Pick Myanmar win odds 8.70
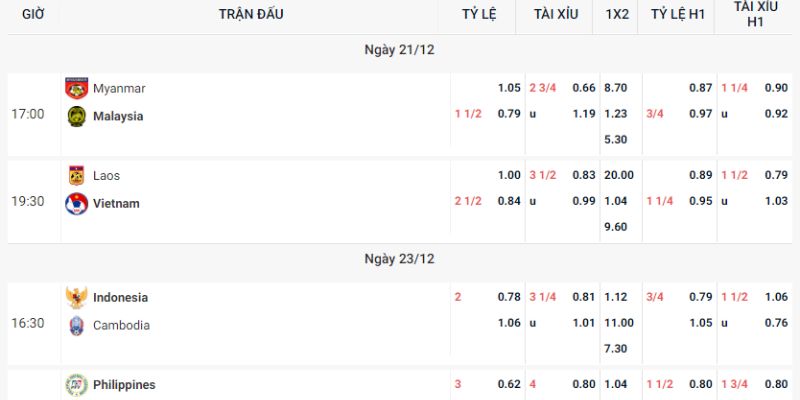Screen dimensions: 800x400 pos(617,88)
